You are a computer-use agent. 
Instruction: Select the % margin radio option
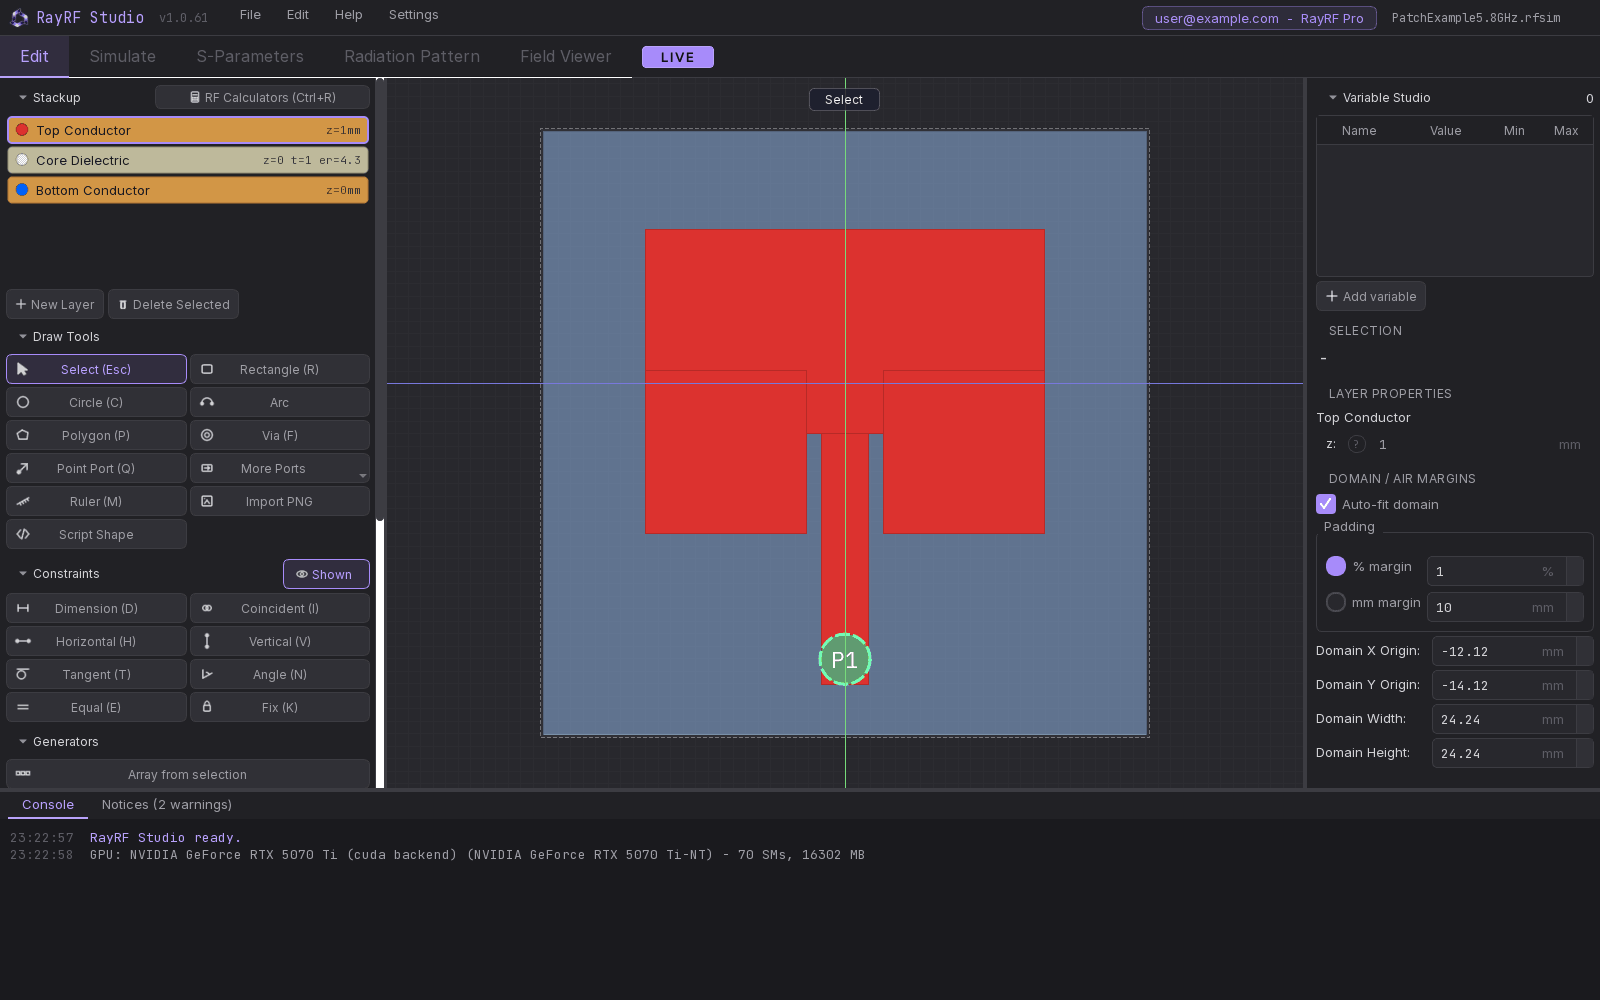click(x=1336, y=566)
